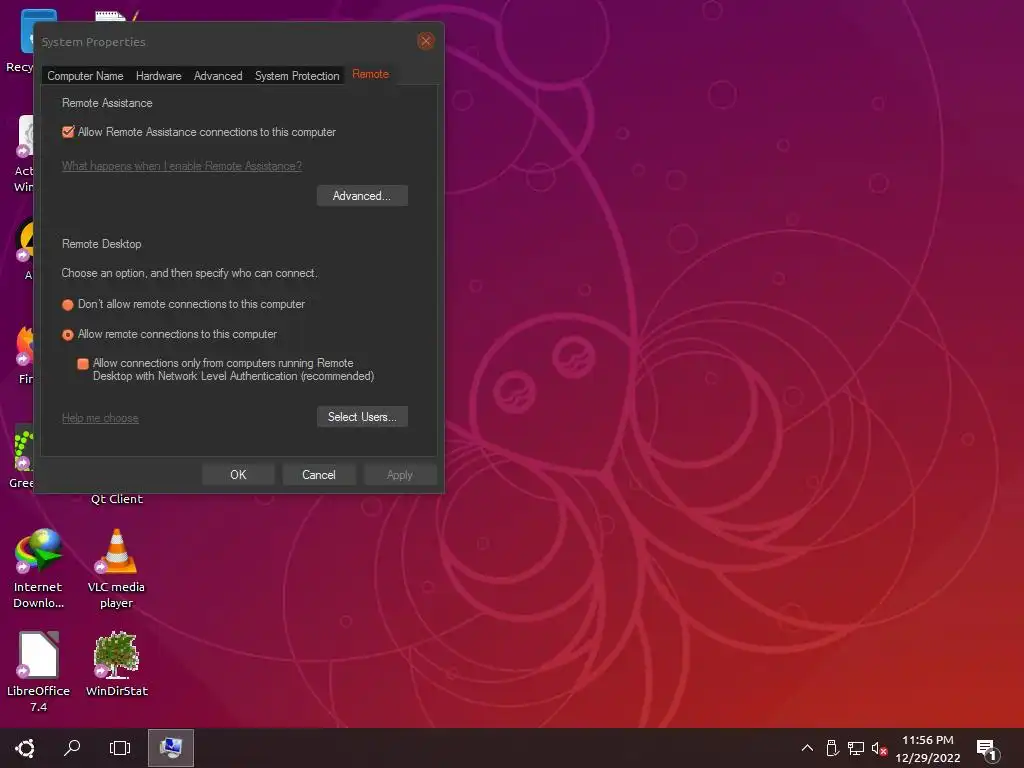
Task: Toggle Network Level Authentication checkbox
Action: 83,364
